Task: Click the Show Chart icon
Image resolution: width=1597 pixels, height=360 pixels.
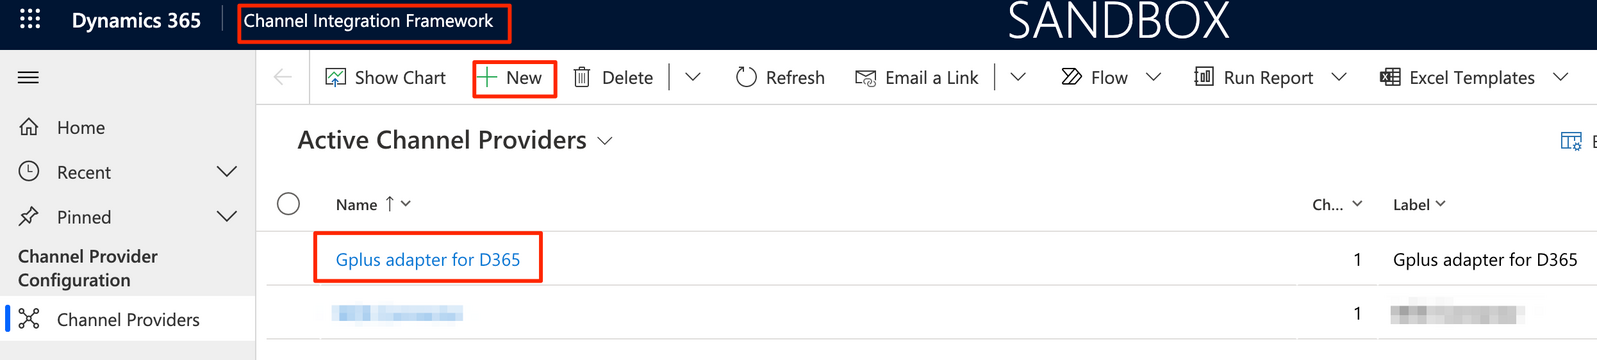Action: (x=336, y=77)
